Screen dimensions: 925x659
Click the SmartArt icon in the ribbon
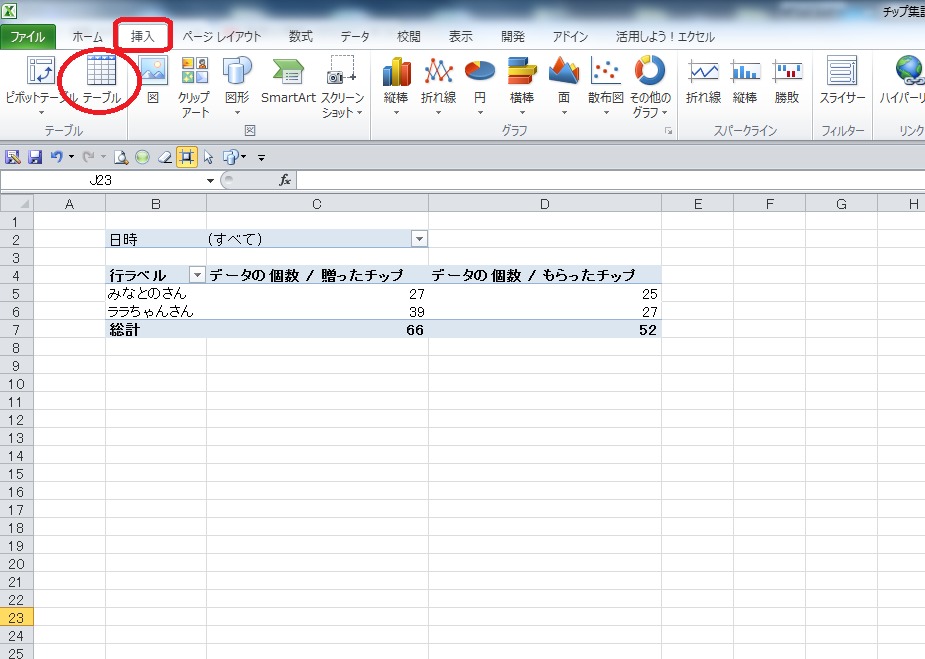288,80
